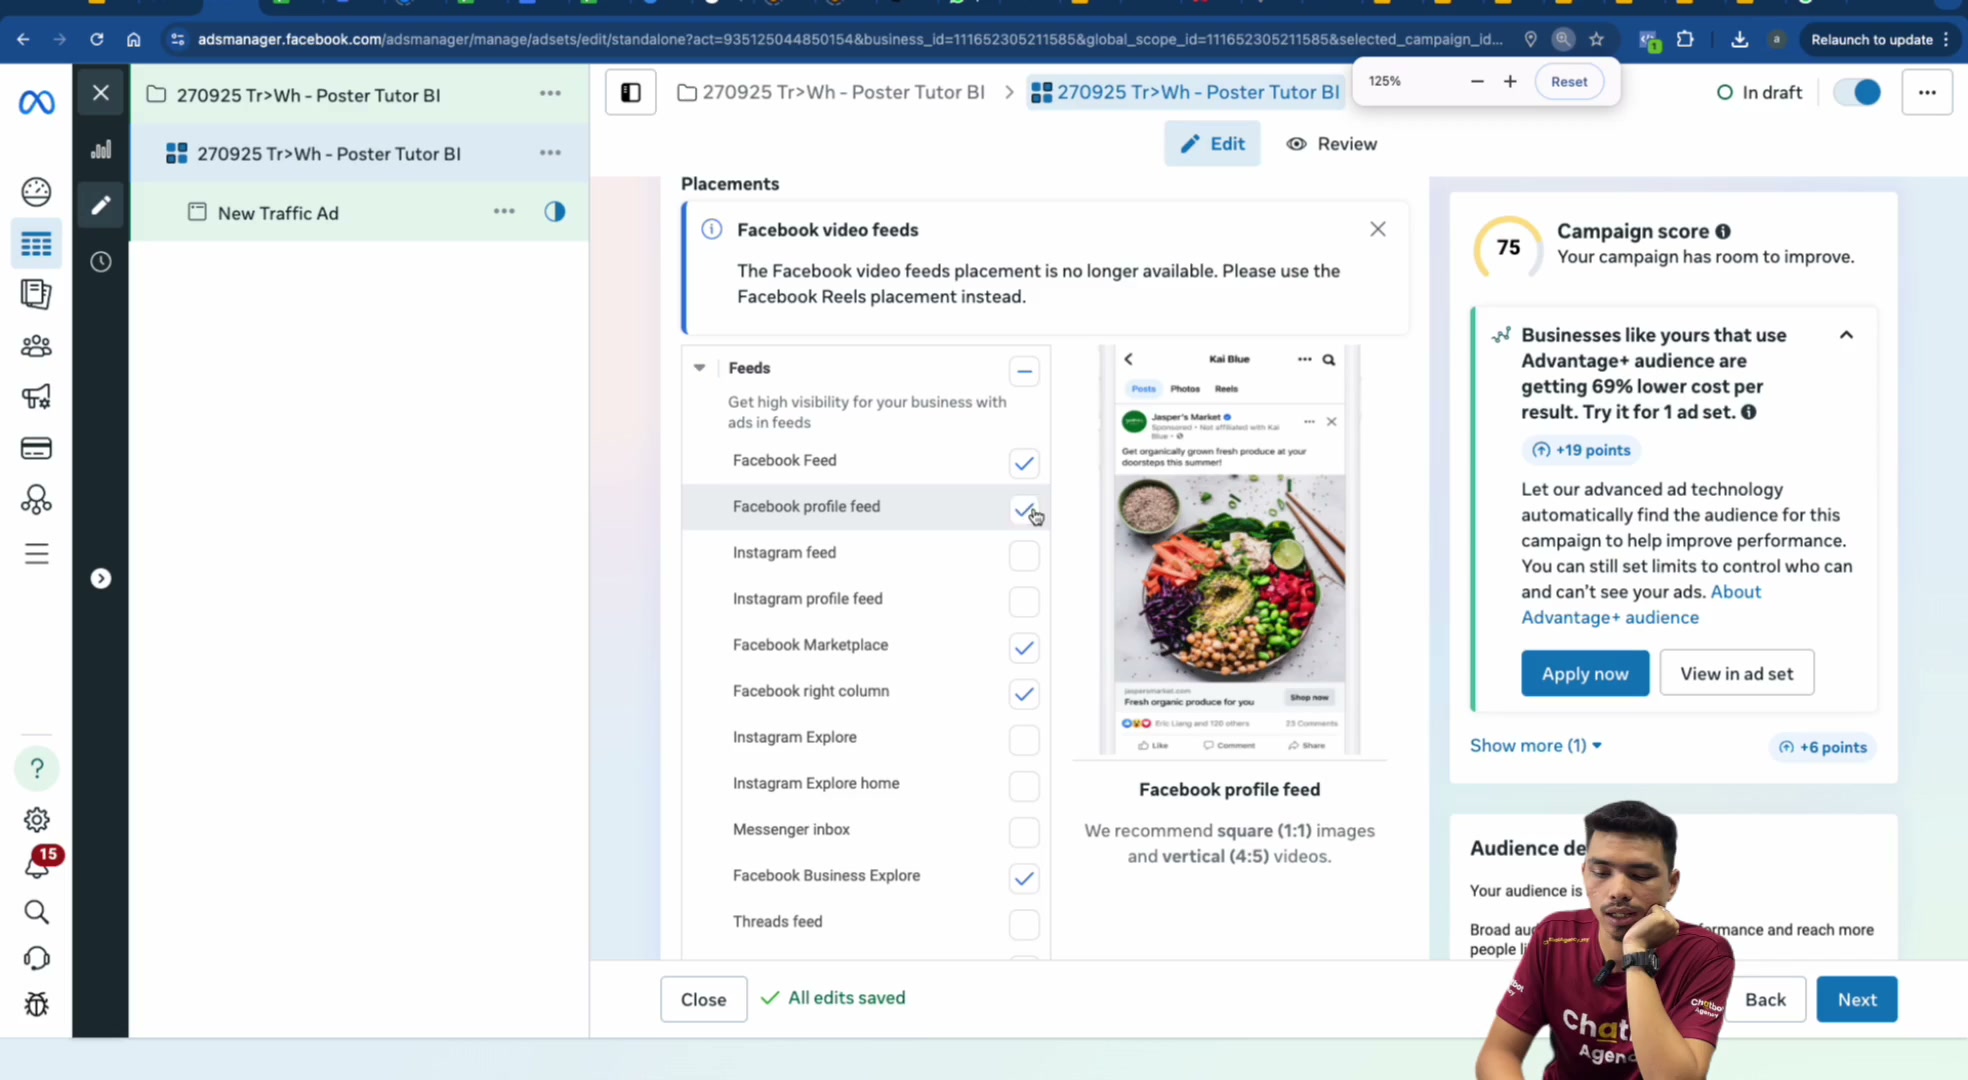Open Audiences people icon in sidebar
1968x1080 pixels.
click(36, 346)
